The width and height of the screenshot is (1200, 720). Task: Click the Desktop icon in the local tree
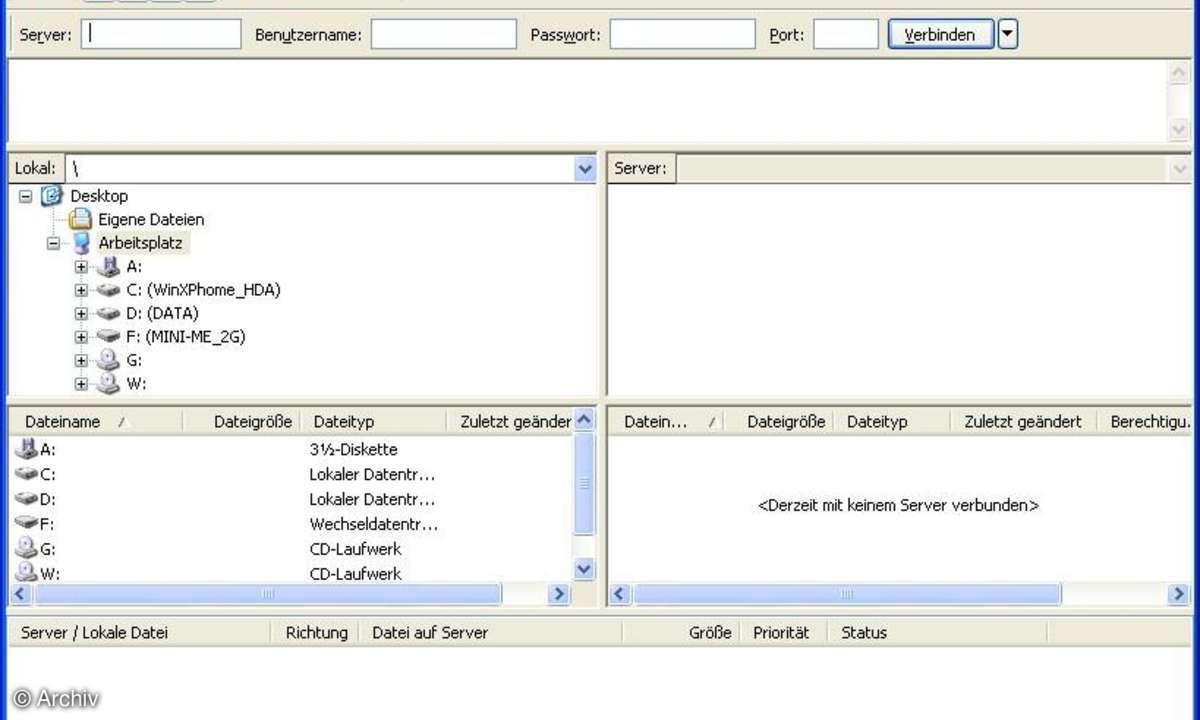click(x=52, y=196)
